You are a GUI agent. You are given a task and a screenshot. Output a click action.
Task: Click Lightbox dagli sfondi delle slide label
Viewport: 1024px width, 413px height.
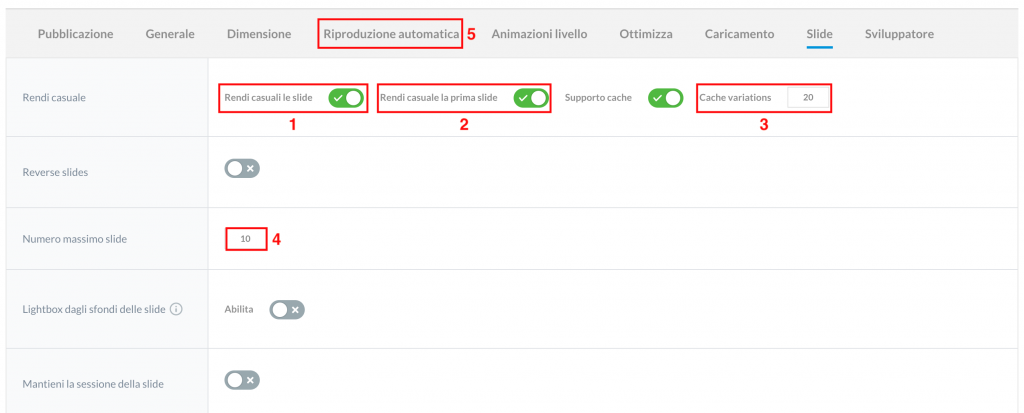(x=94, y=309)
